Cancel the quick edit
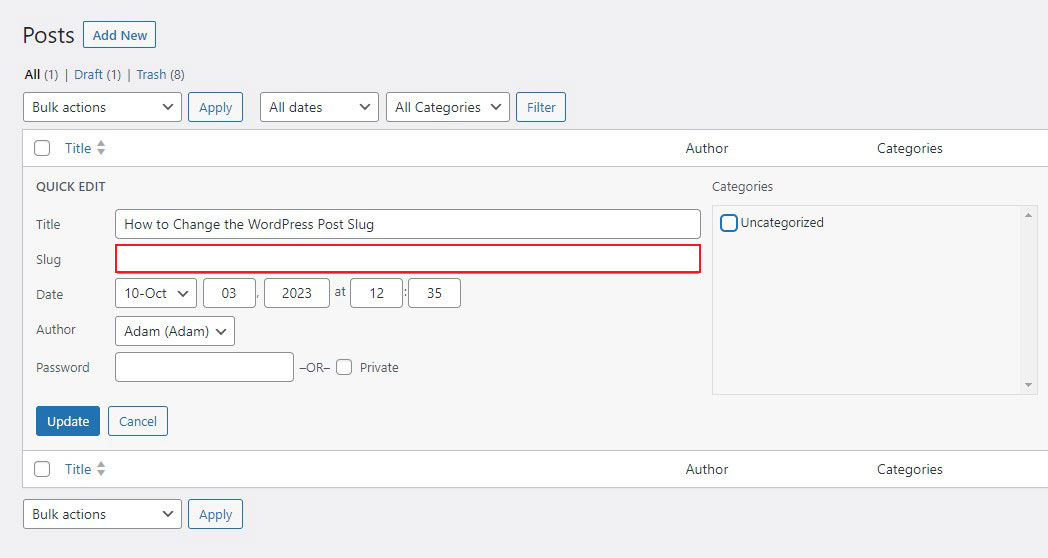 coord(138,421)
